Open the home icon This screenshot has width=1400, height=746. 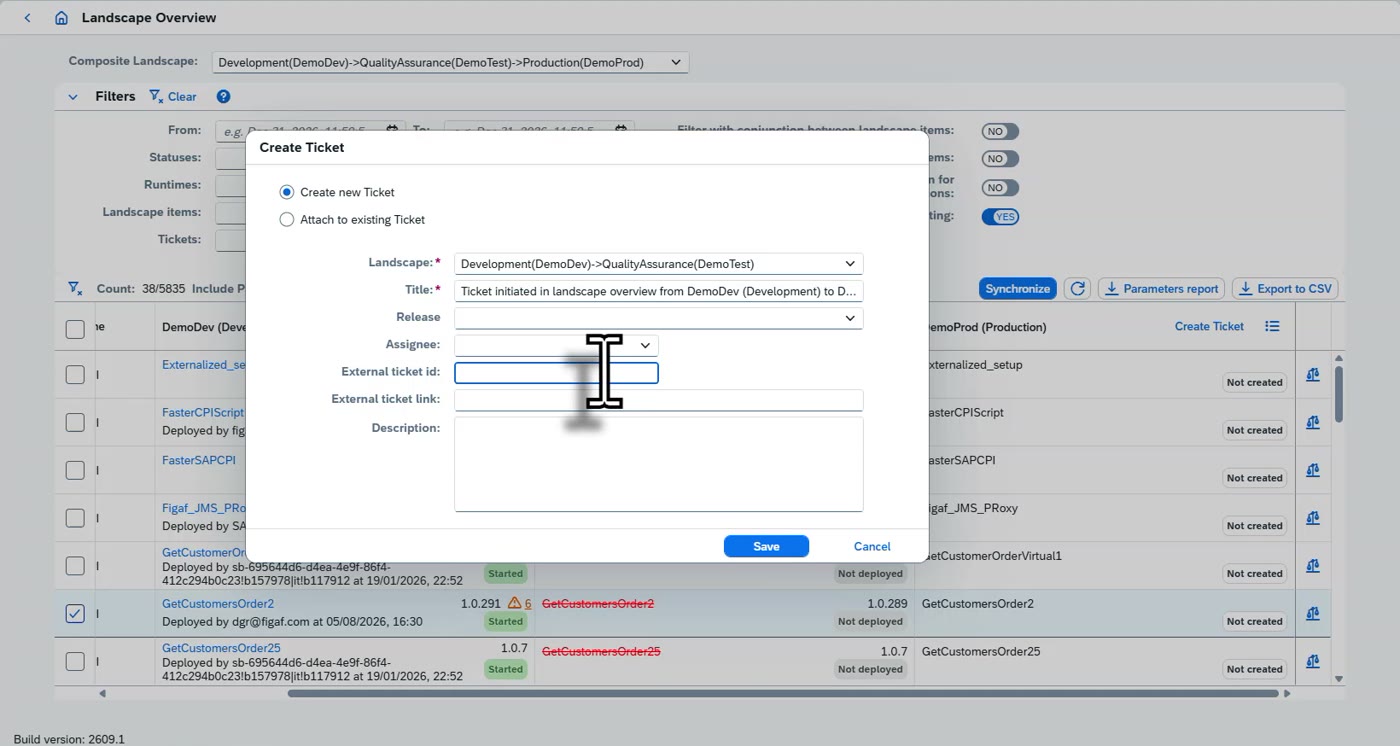pyautogui.click(x=62, y=18)
